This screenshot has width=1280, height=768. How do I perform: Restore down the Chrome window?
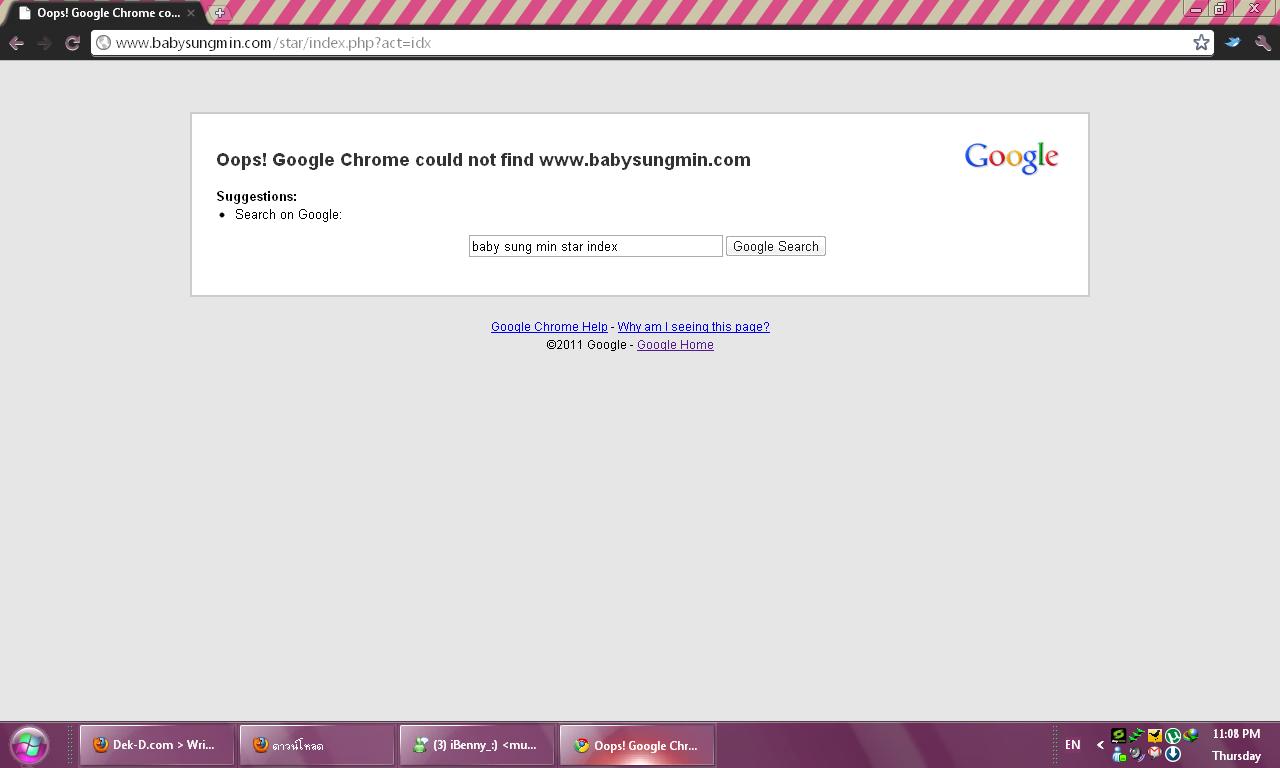(1220, 8)
